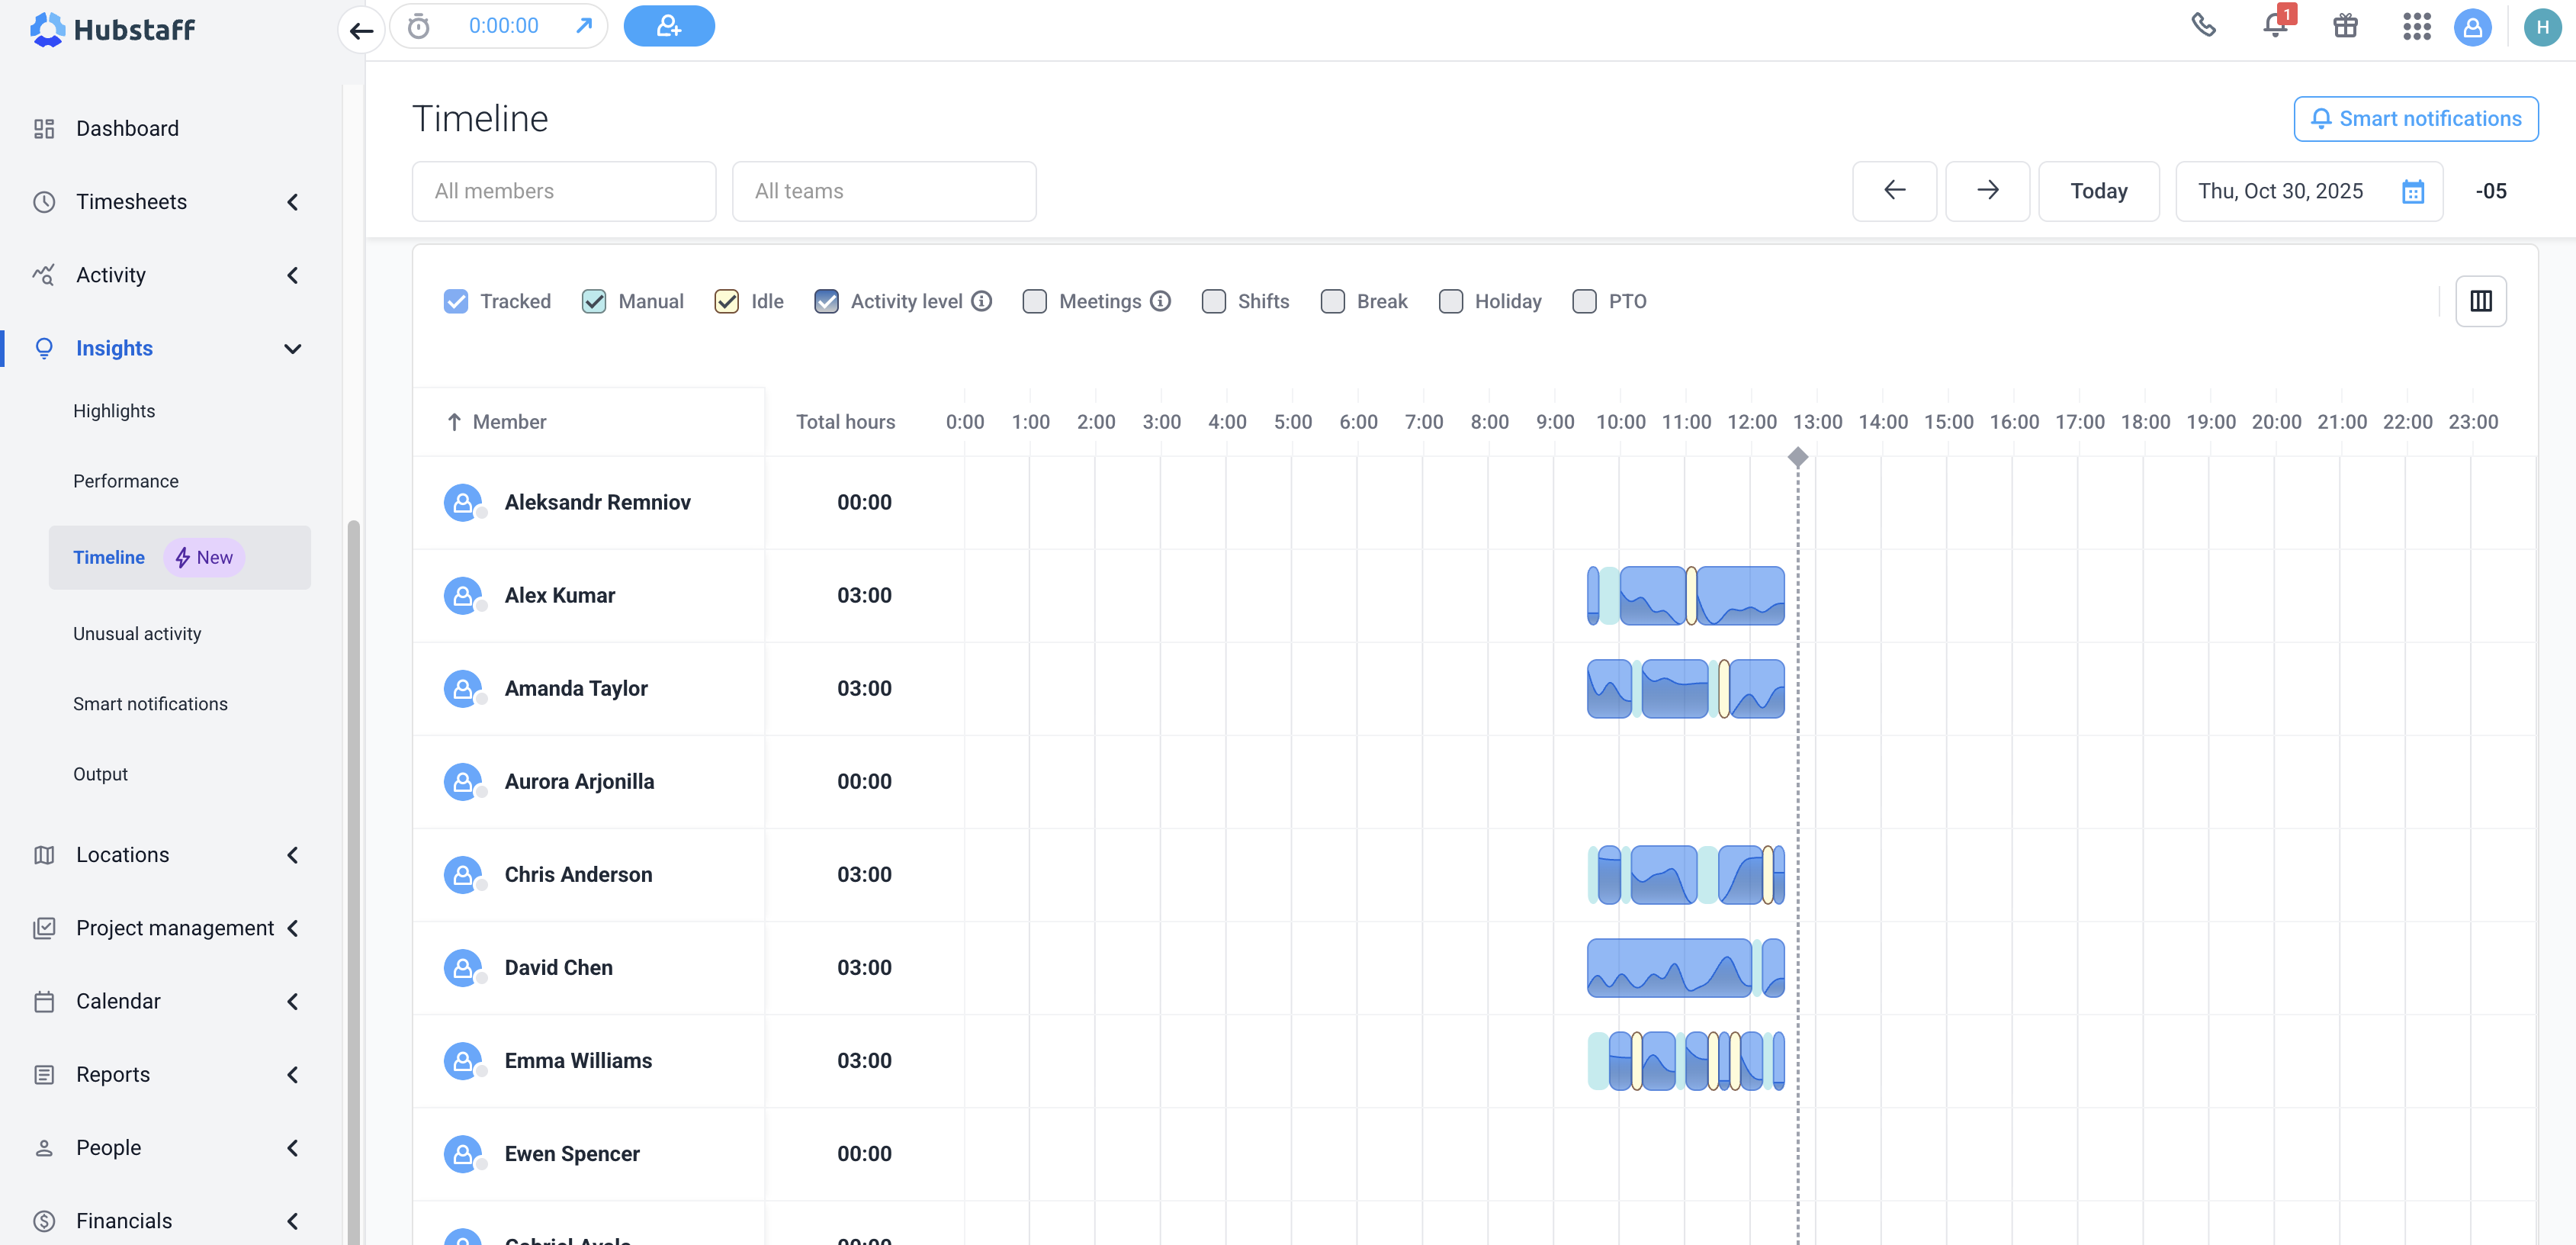The height and width of the screenshot is (1245, 2576).
Task: Click the Today button
Action: click(2098, 191)
